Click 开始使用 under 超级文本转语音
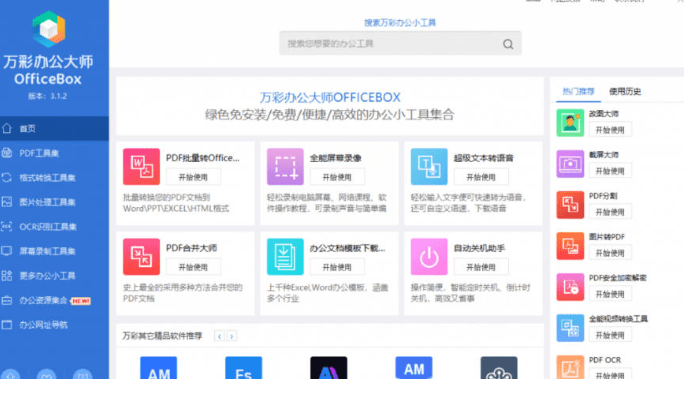 (x=481, y=177)
